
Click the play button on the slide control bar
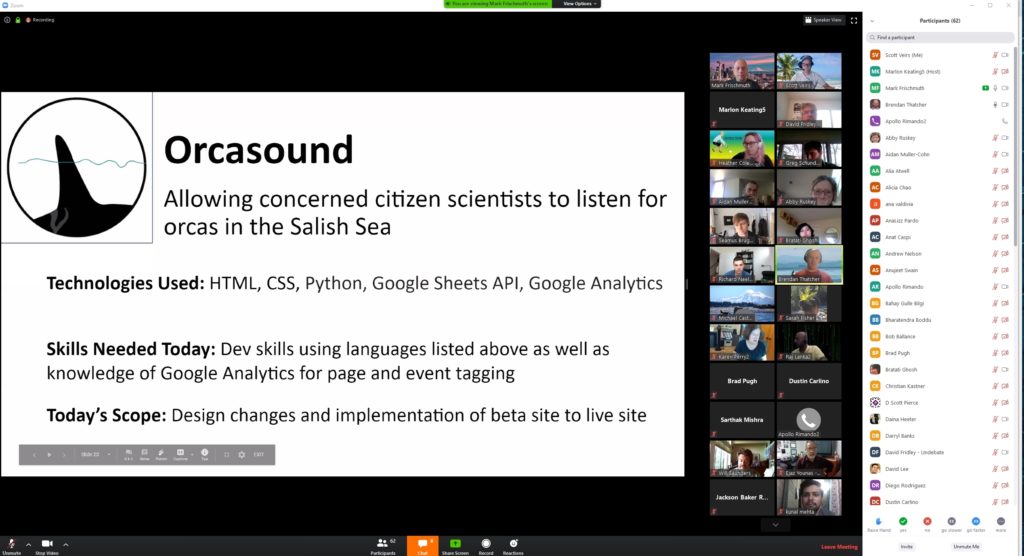pyautogui.click(x=49, y=455)
